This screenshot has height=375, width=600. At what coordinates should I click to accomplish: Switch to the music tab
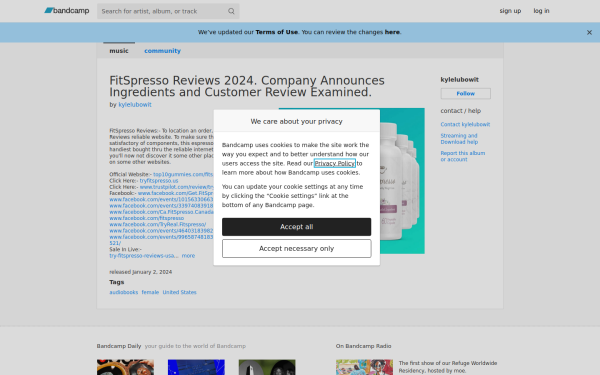click(119, 51)
